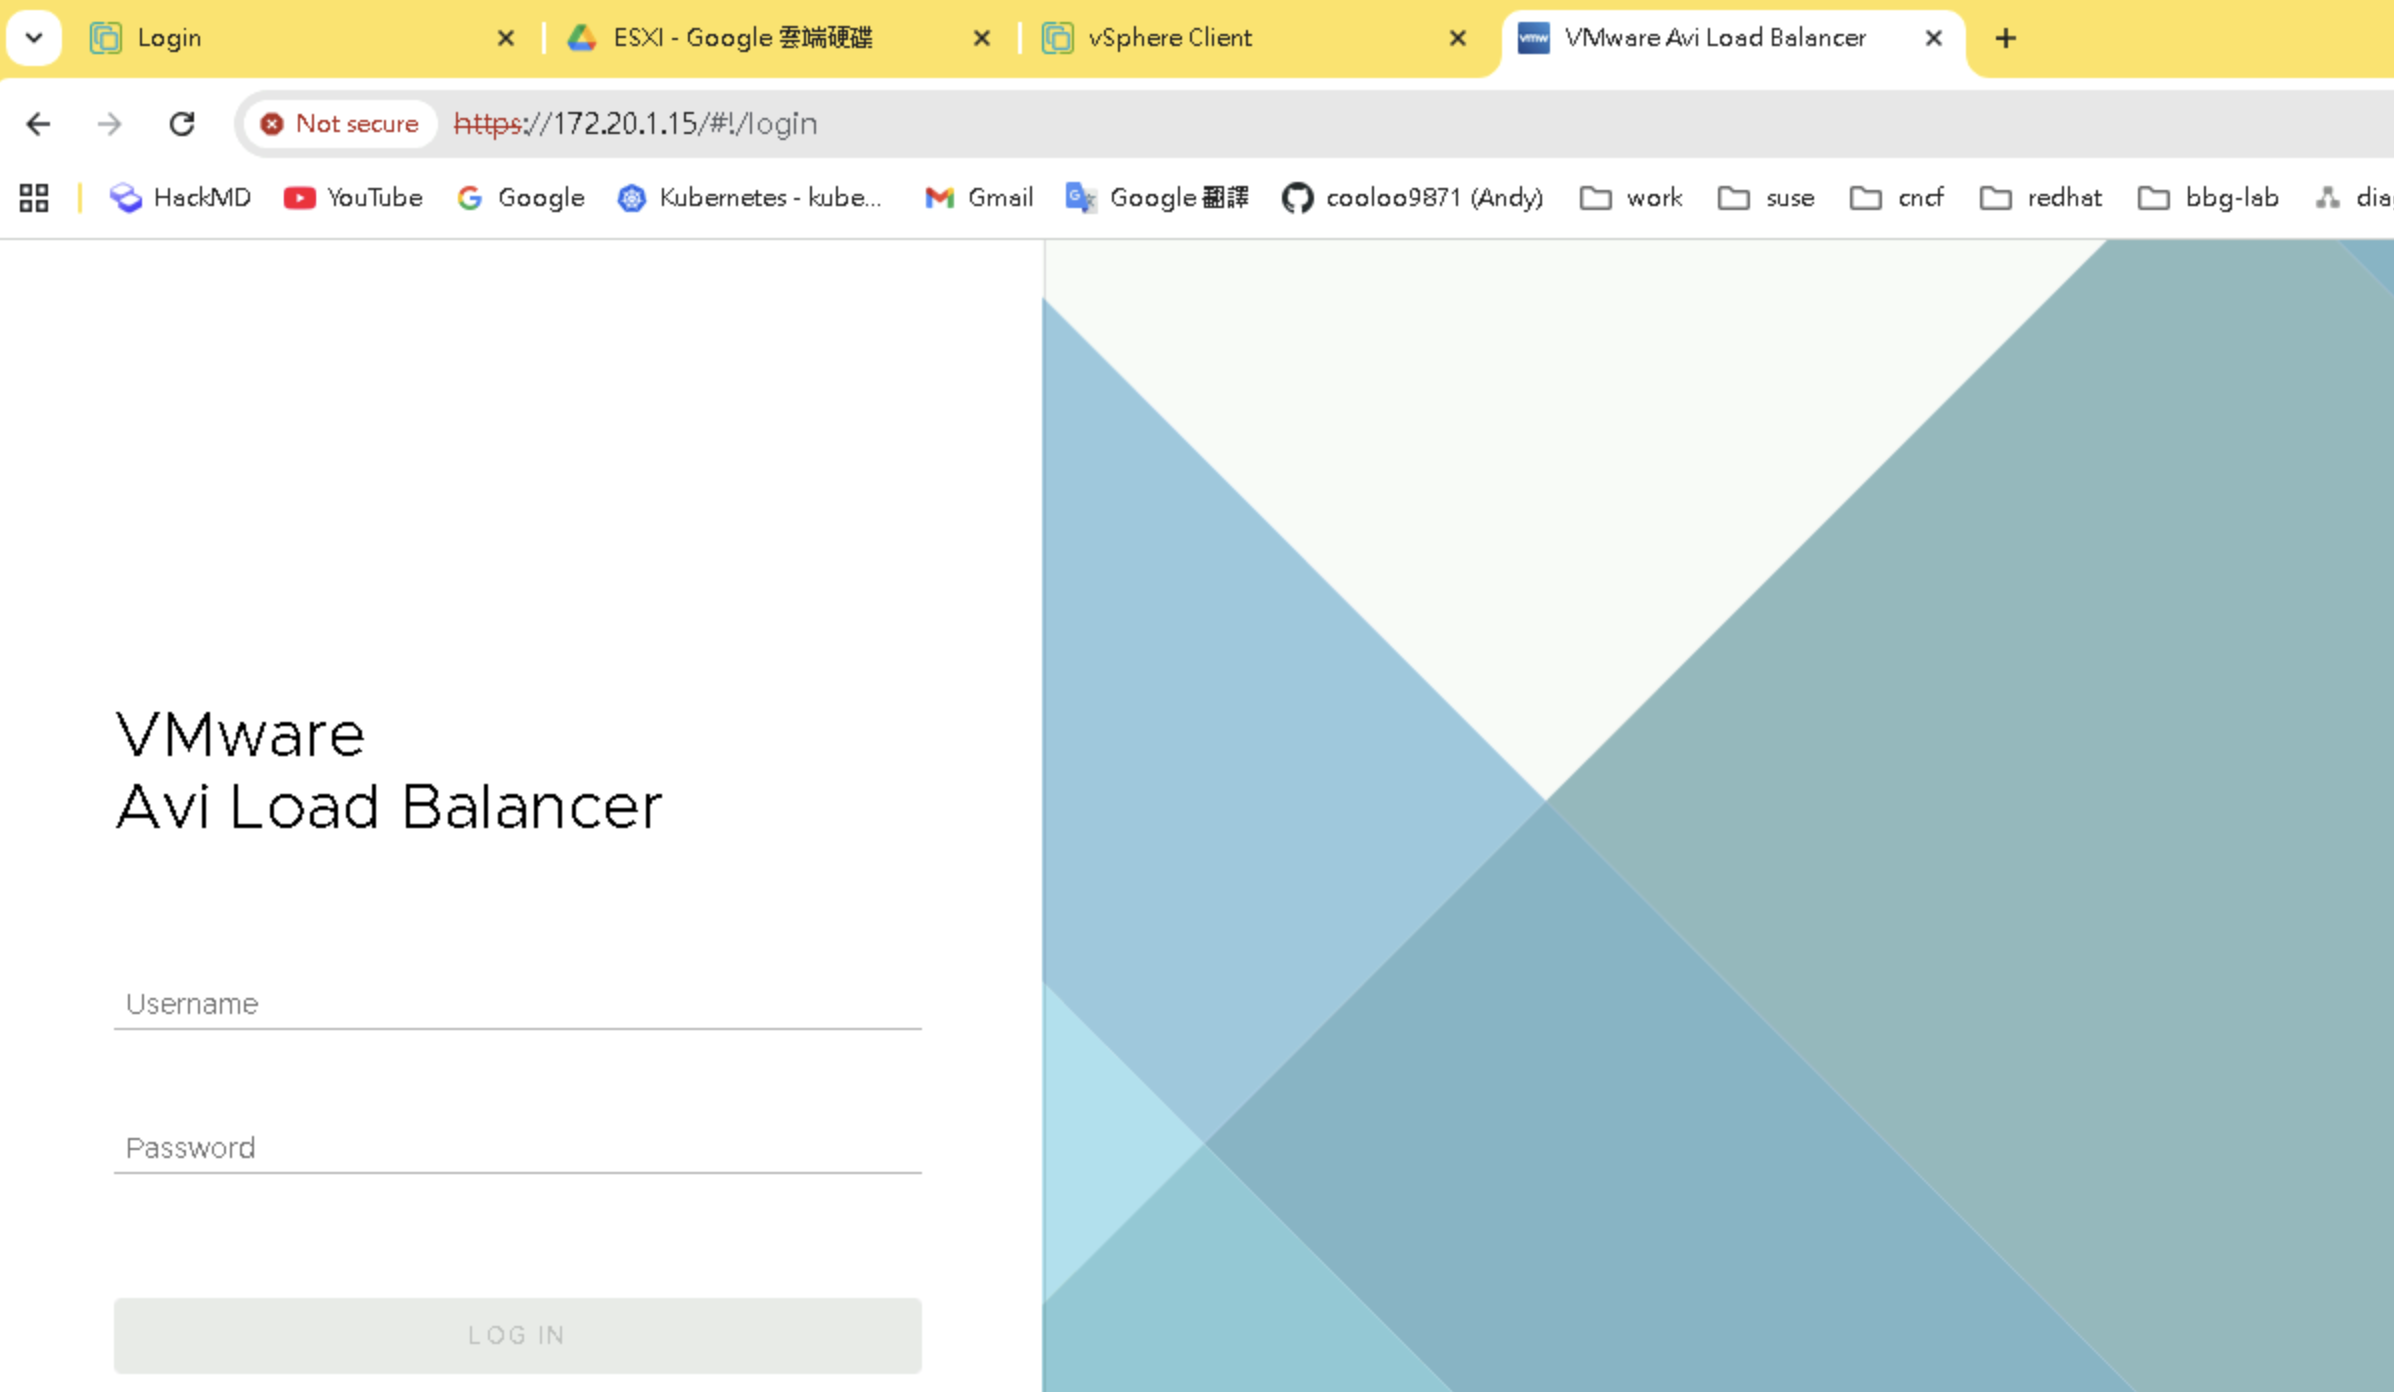Open the cooloo9871 (Andy) GitHub bookmark
The width and height of the screenshot is (2394, 1392).
tap(1412, 198)
